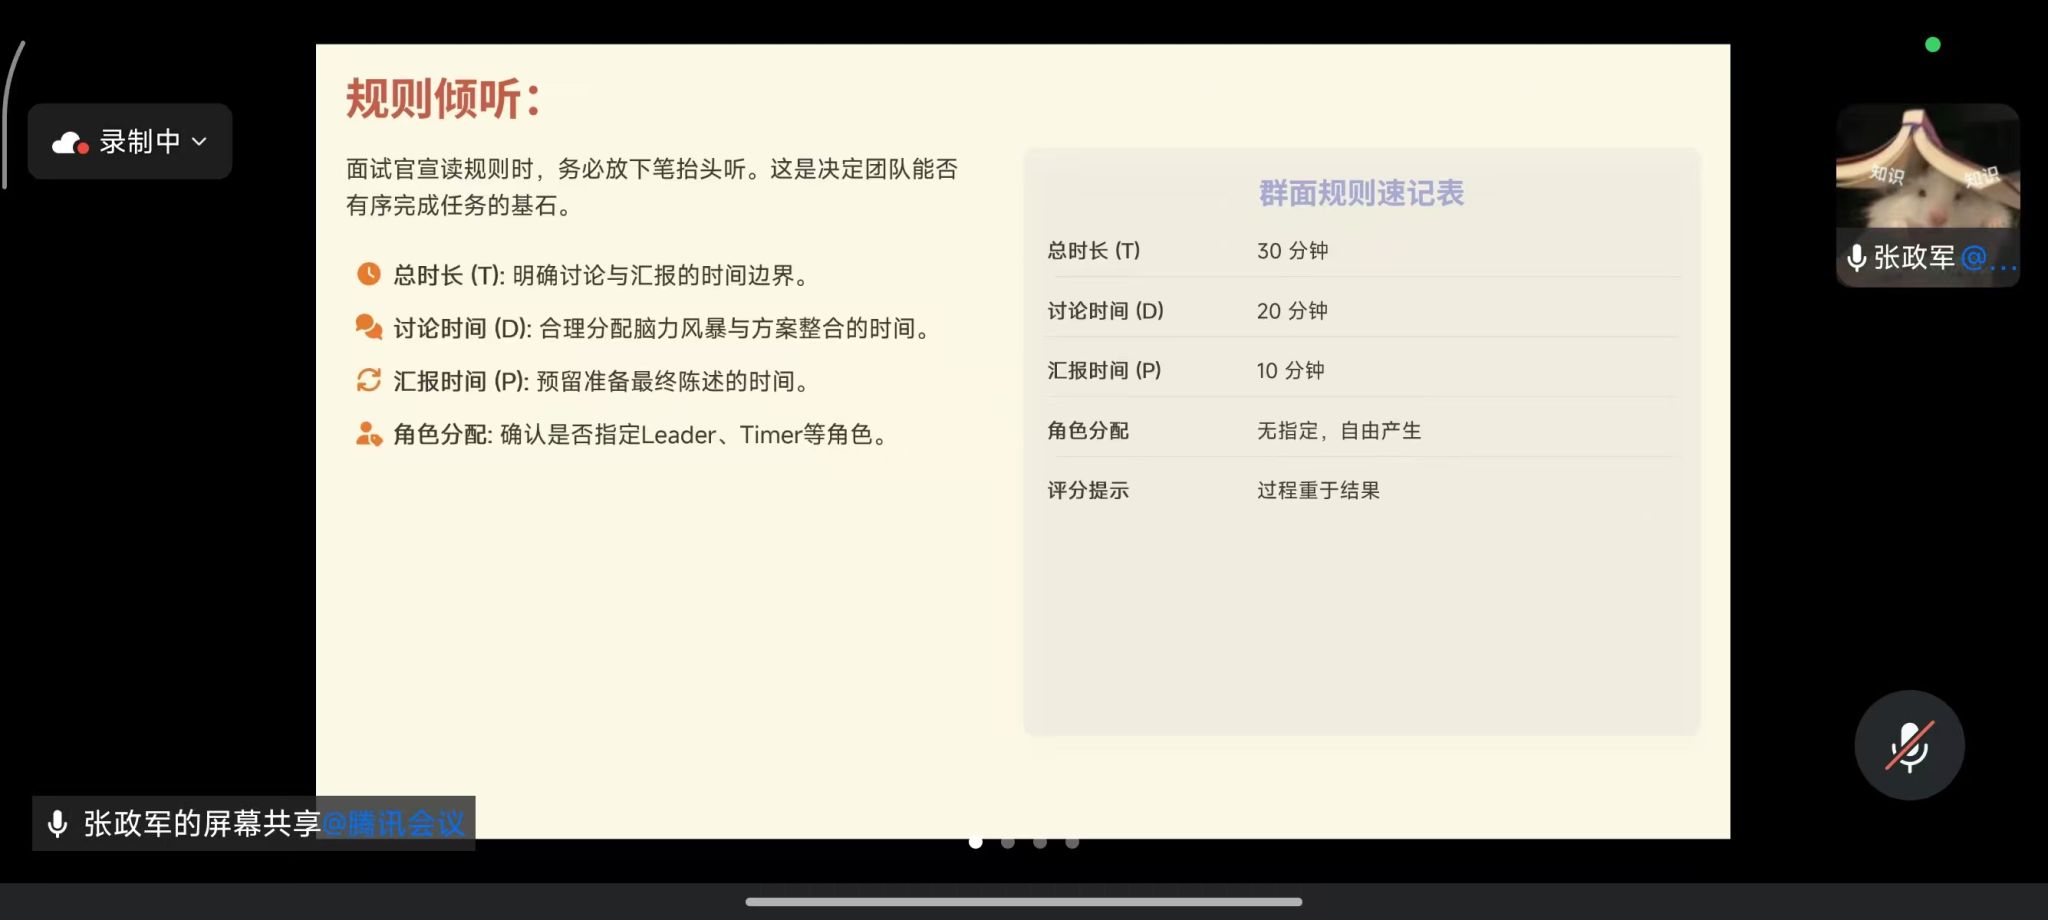Unmute with the crossed-out microphone button

click(x=1909, y=745)
